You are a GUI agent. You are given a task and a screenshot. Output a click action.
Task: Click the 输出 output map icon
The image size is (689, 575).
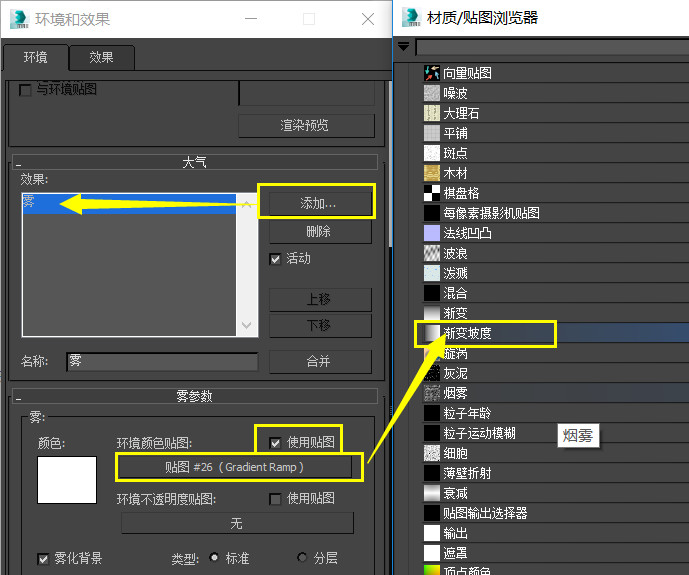[x=432, y=533]
